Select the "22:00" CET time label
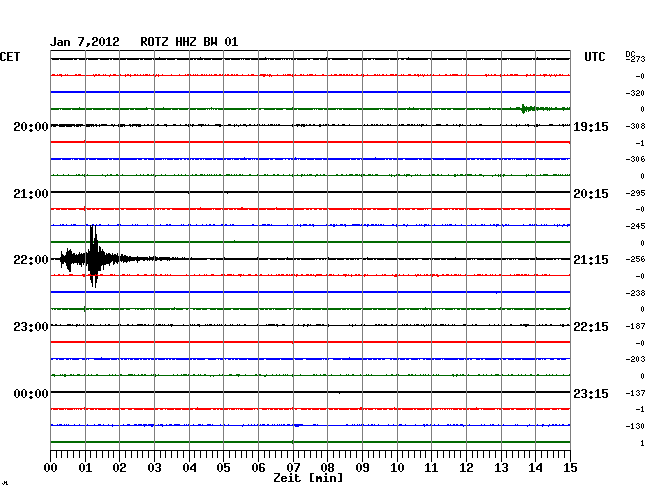The width and height of the screenshot is (650, 494). [x=31, y=260]
